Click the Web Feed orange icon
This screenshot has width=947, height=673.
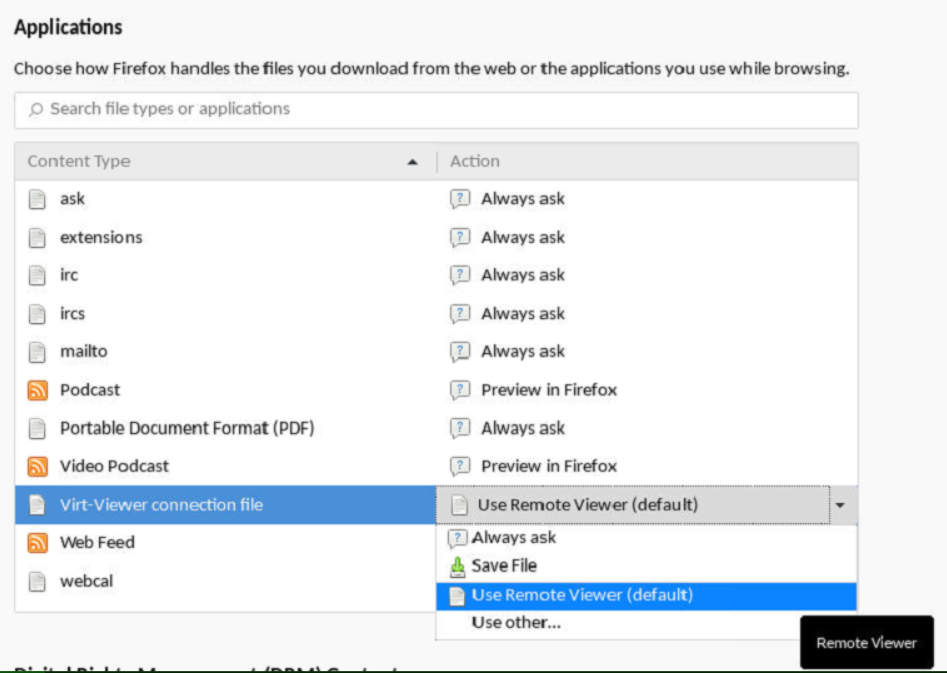tap(38, 543)
